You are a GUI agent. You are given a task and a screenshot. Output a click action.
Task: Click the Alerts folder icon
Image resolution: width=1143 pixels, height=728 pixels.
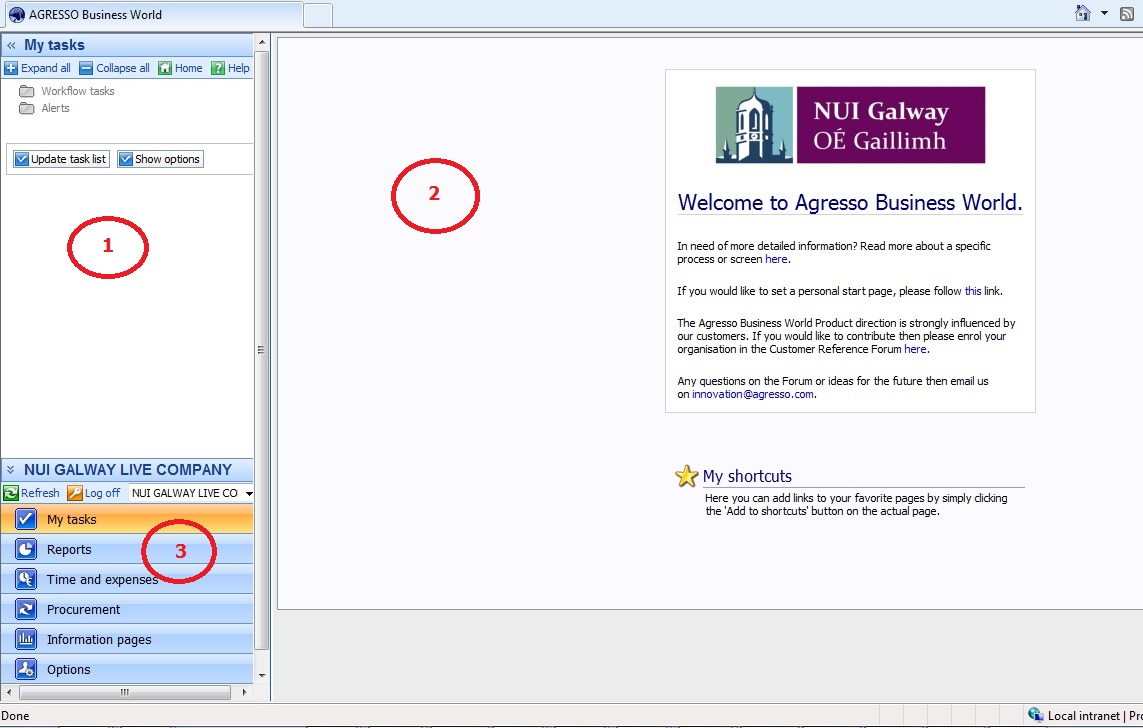coord(26,108)
